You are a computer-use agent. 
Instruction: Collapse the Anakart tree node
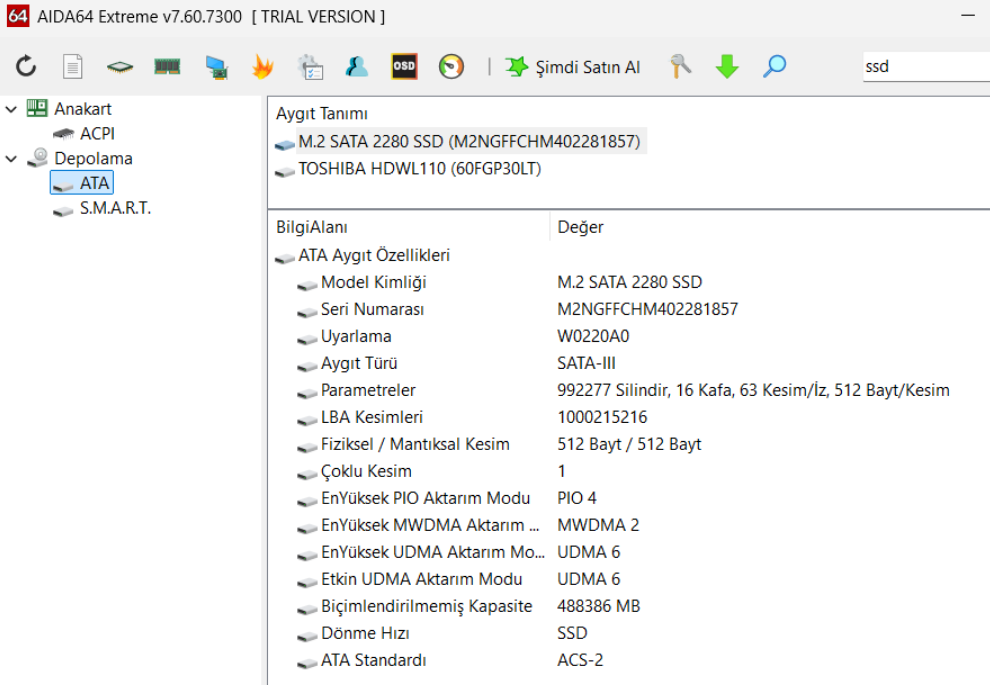11,109
